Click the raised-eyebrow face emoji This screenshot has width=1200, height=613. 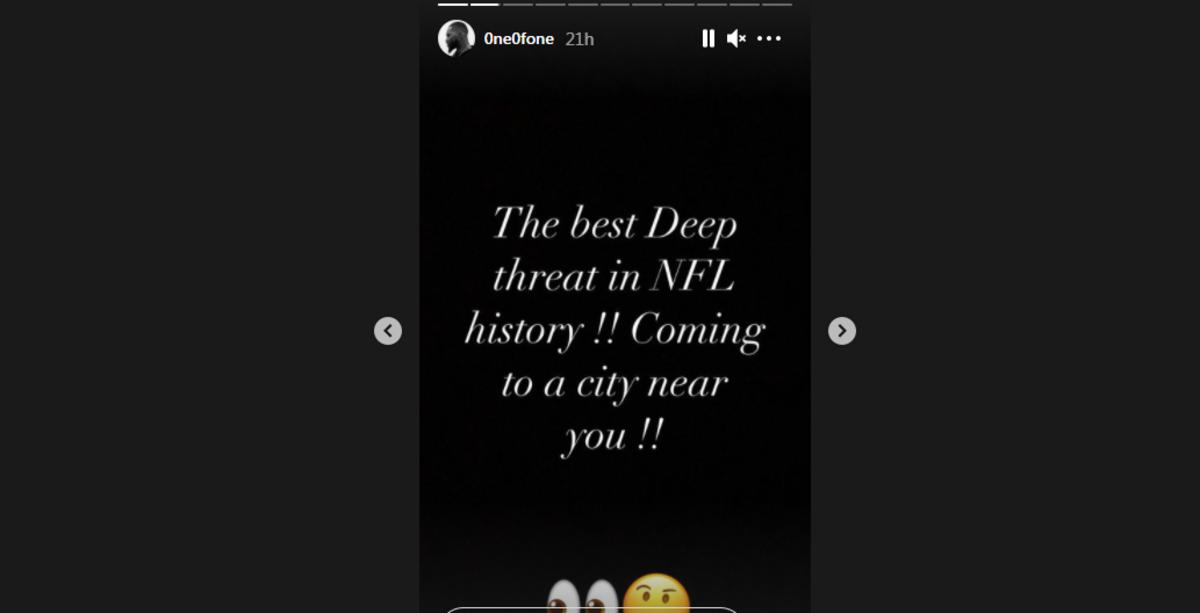[656, 594]
